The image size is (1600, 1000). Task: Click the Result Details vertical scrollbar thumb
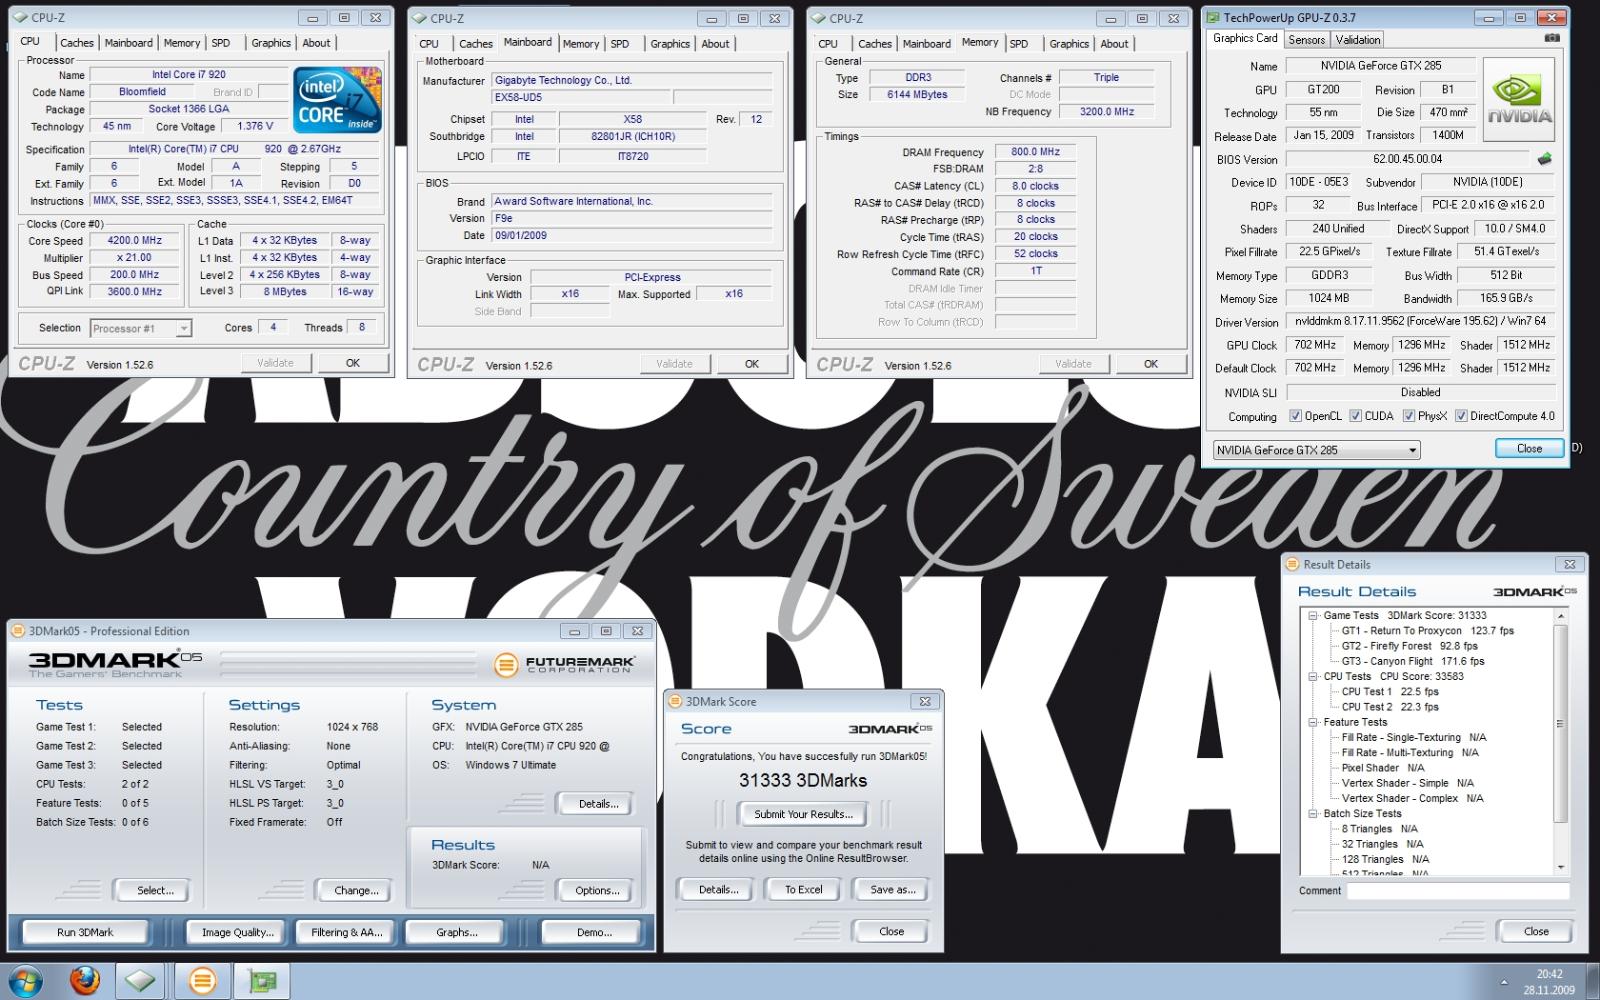pos(1560,722)
